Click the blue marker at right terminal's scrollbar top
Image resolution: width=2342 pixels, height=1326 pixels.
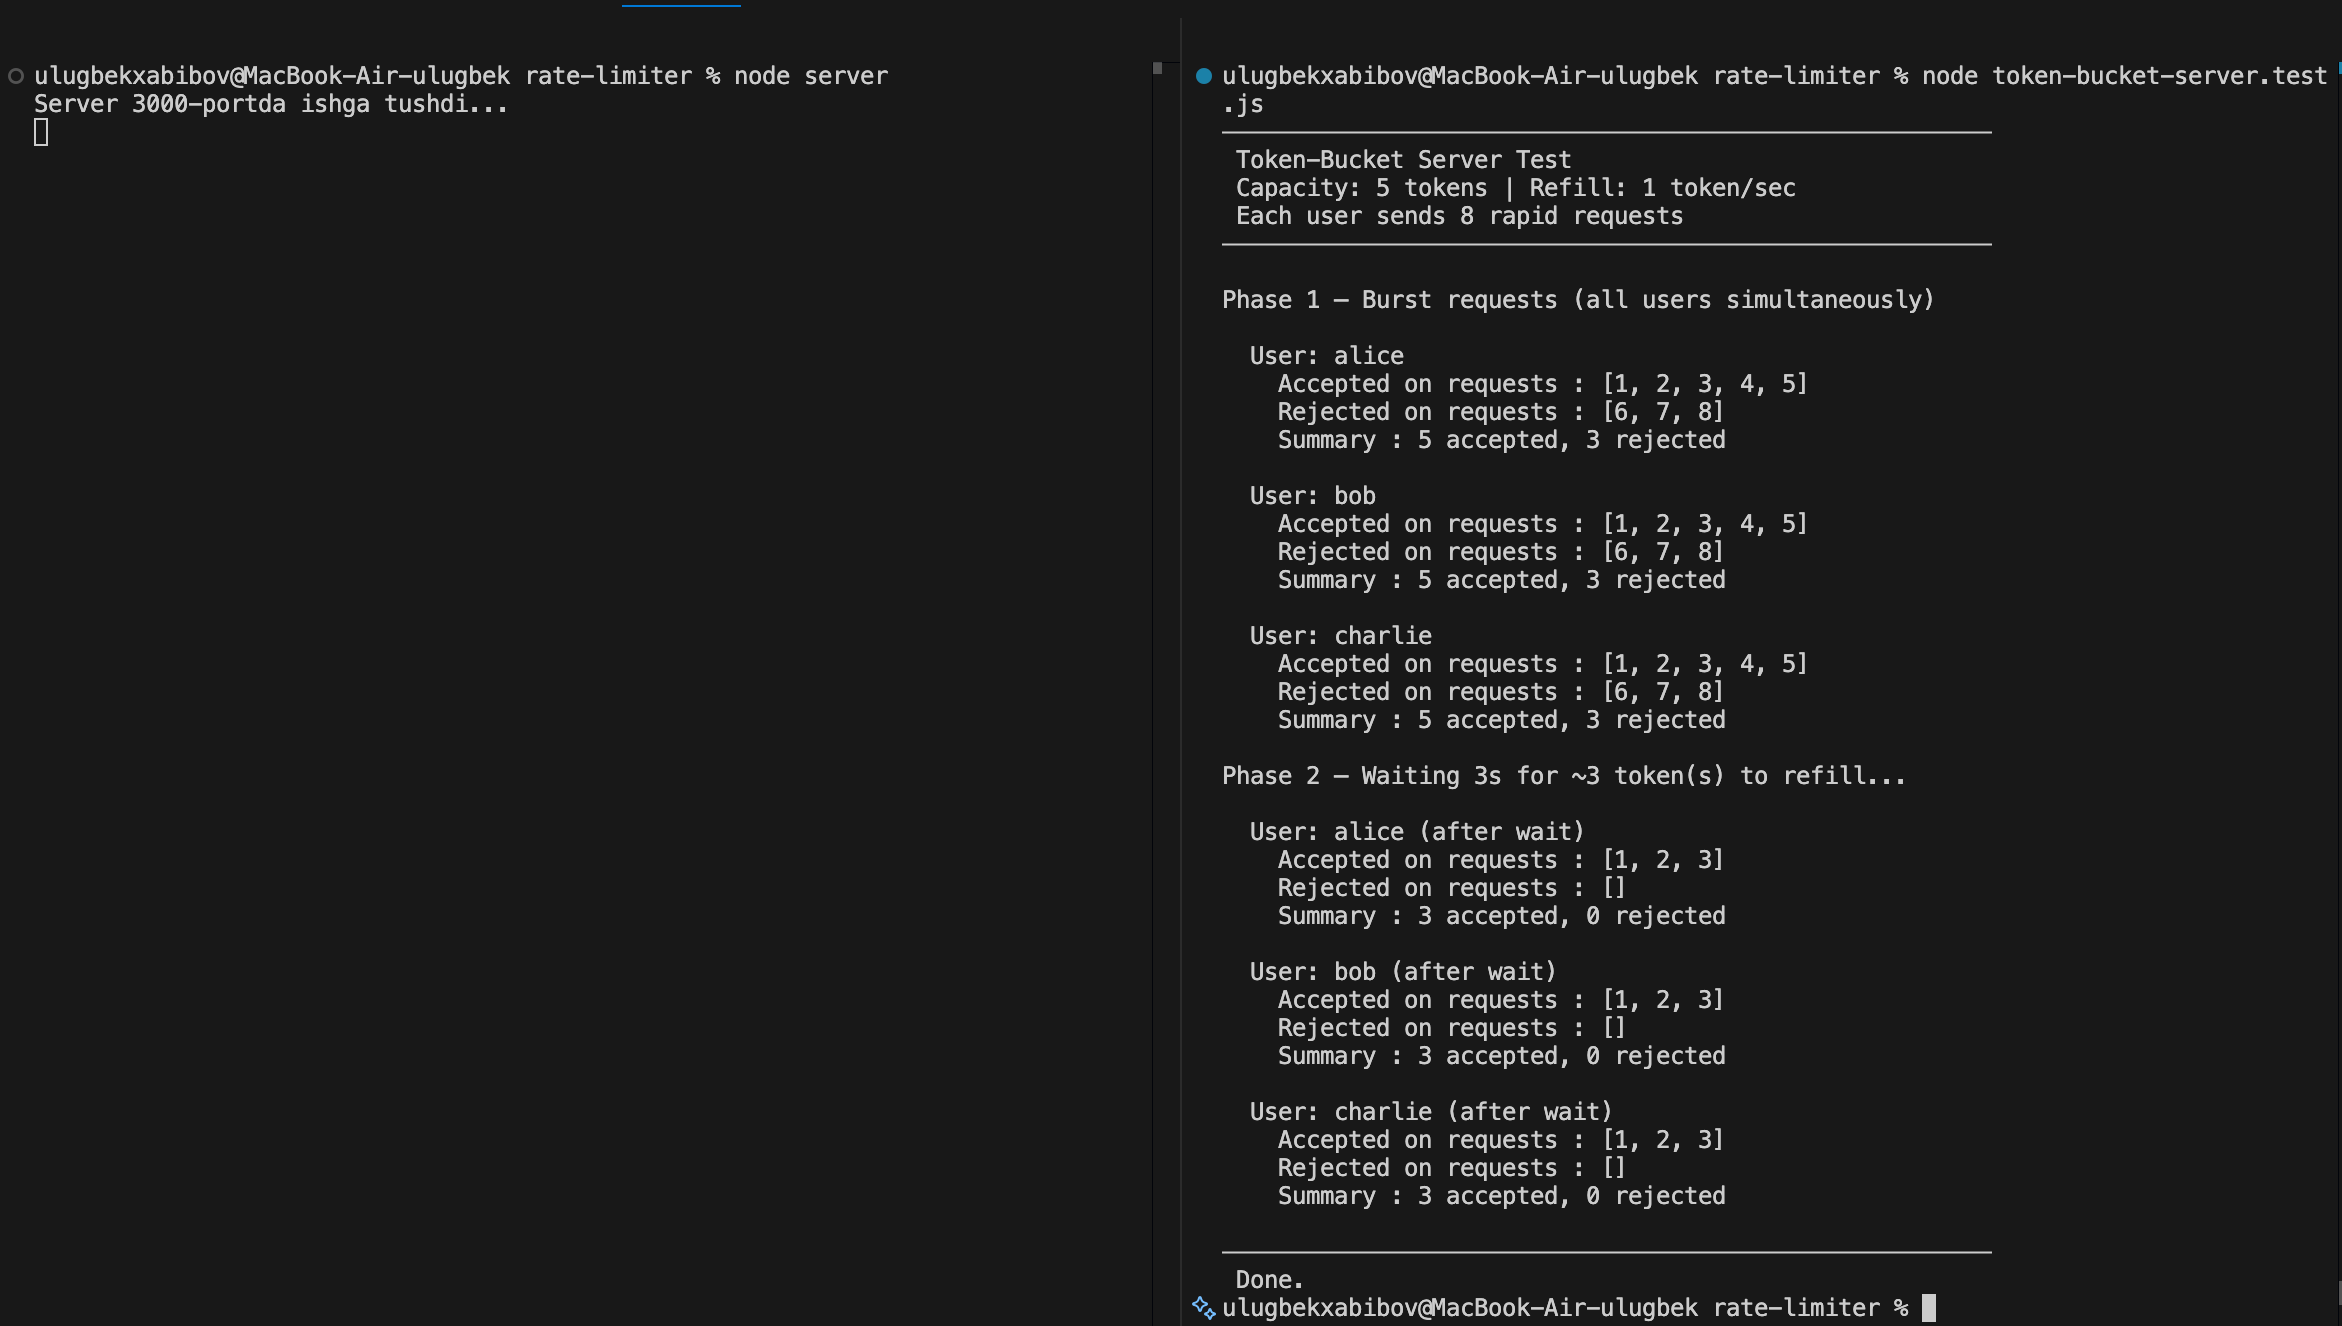coord(2339,67)
